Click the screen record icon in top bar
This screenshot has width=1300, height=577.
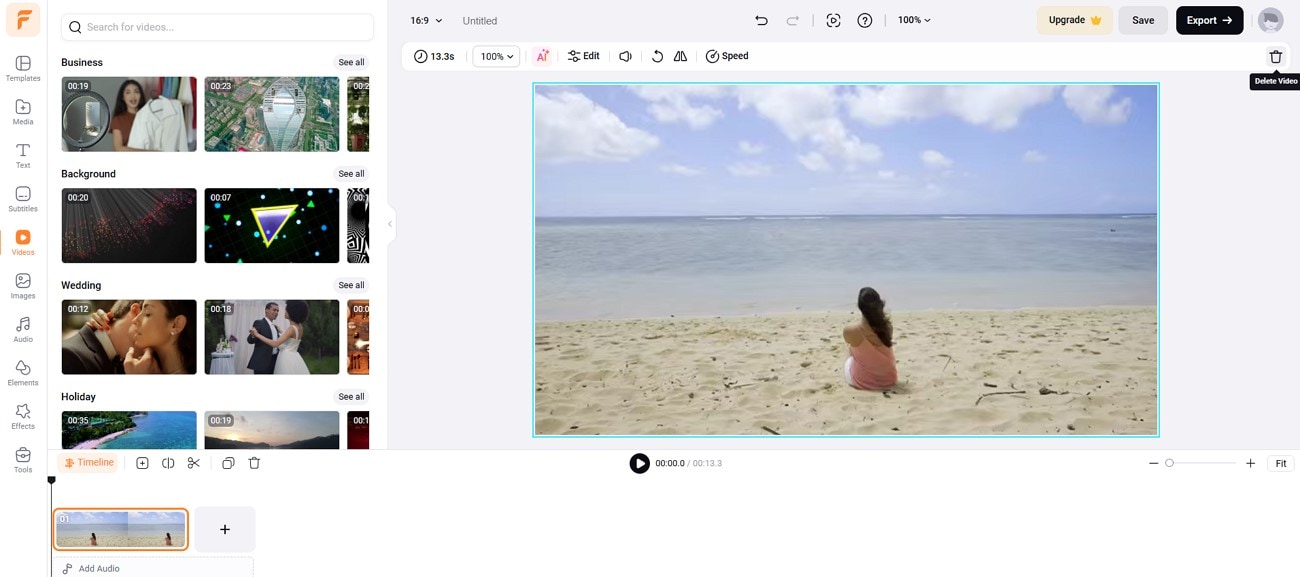(x=834, y=20)
